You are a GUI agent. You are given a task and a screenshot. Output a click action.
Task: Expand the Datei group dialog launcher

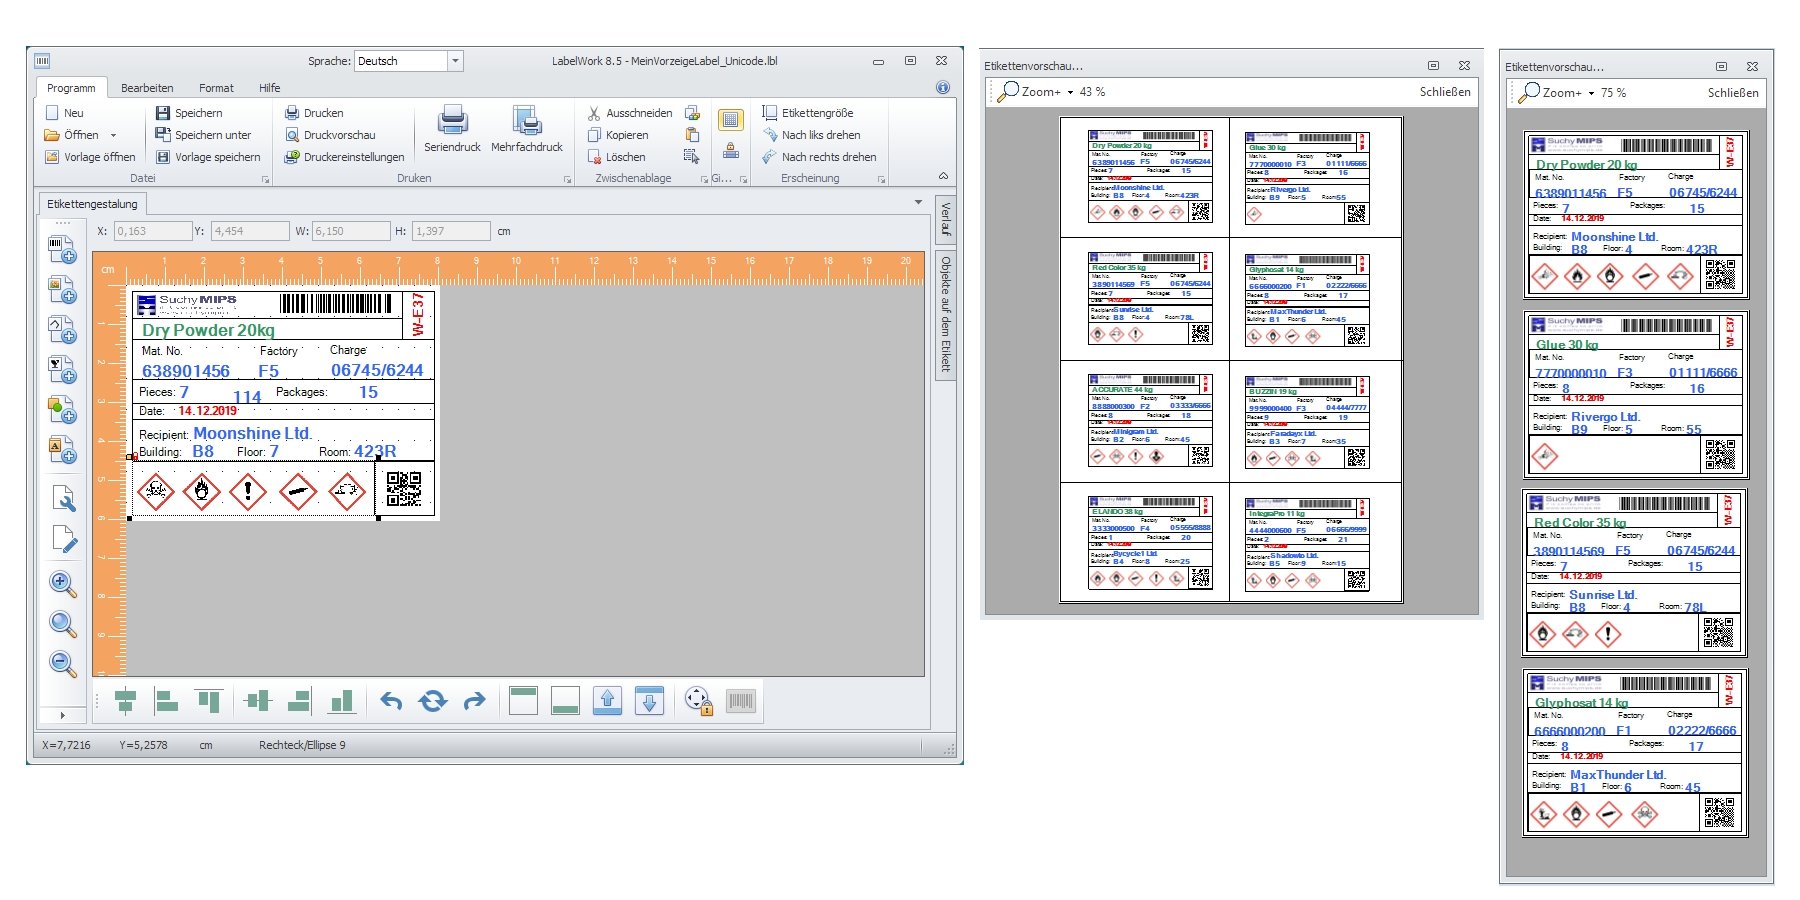pyautogui.click(x=266, y=180)
